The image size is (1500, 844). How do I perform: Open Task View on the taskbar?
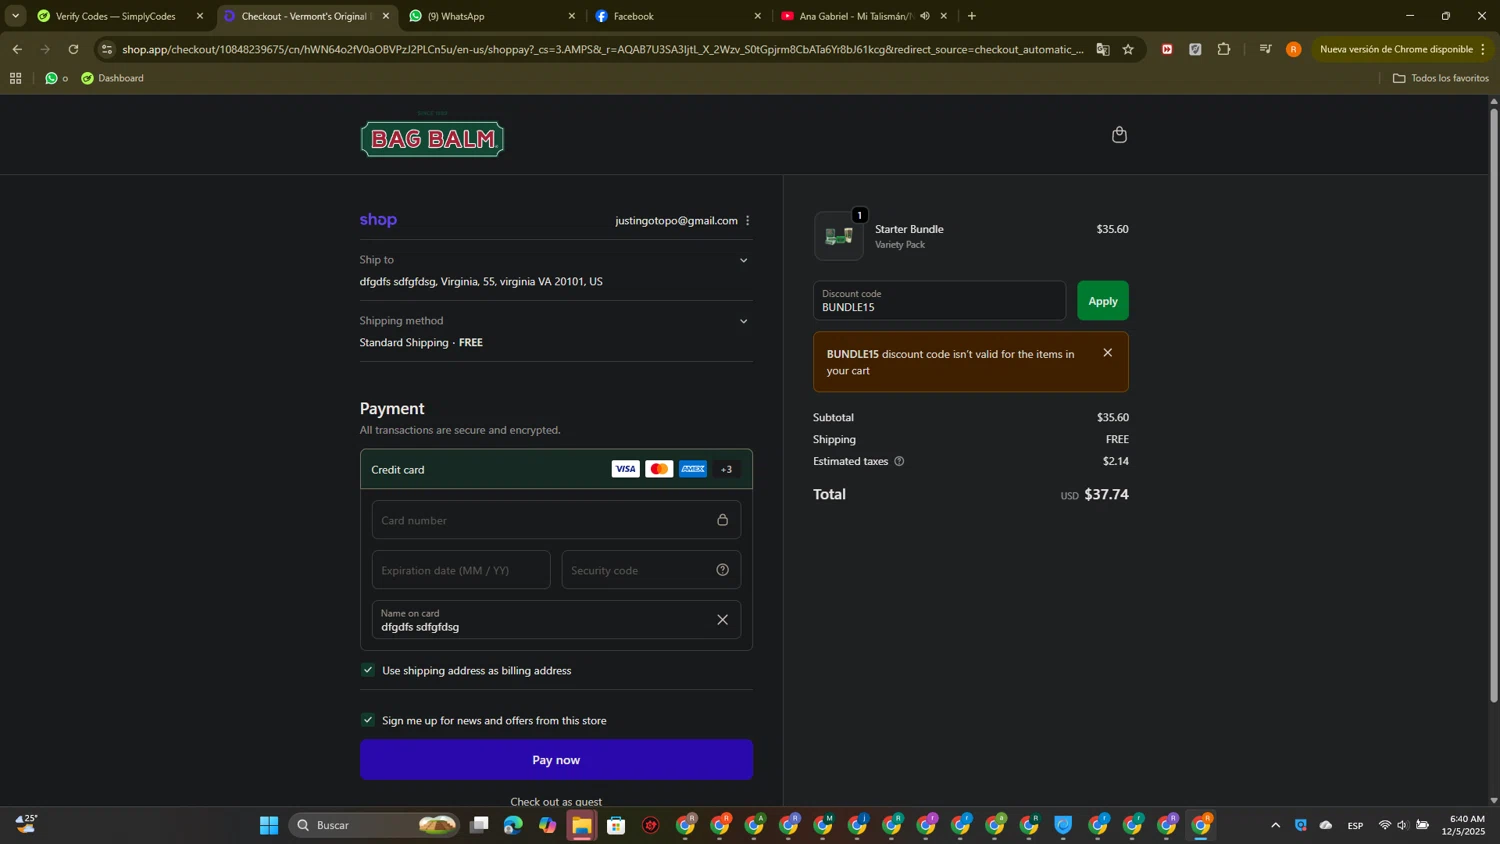[479, 825]
